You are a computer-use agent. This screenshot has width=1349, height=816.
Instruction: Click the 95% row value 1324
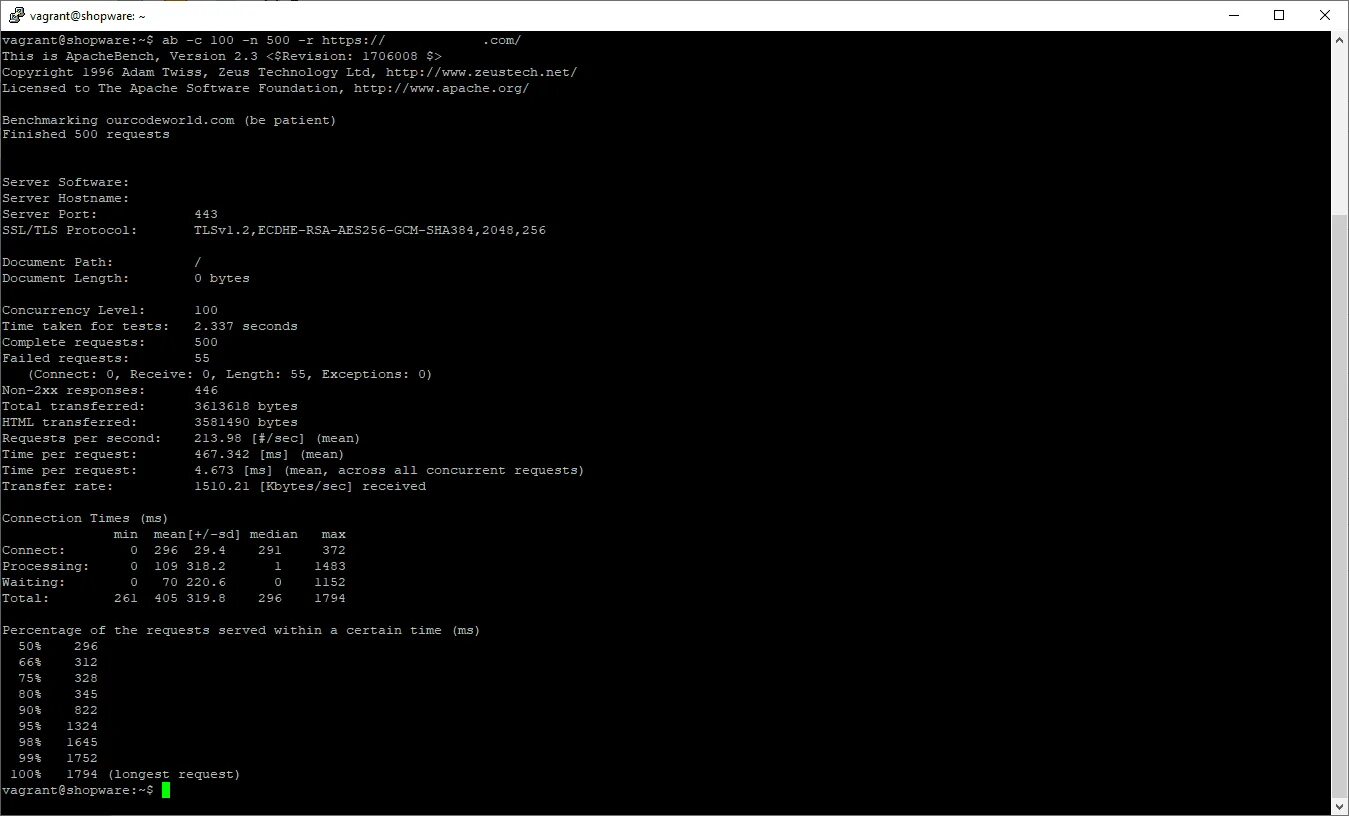(x=82, y=726)
